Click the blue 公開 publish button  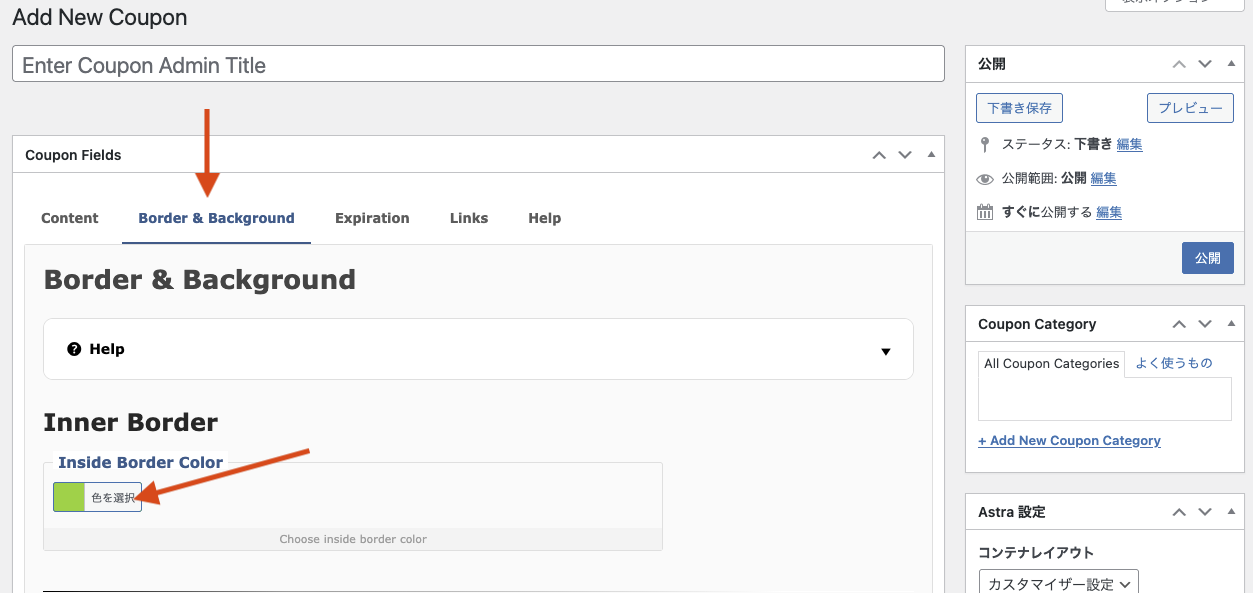tap(1207, 258)
